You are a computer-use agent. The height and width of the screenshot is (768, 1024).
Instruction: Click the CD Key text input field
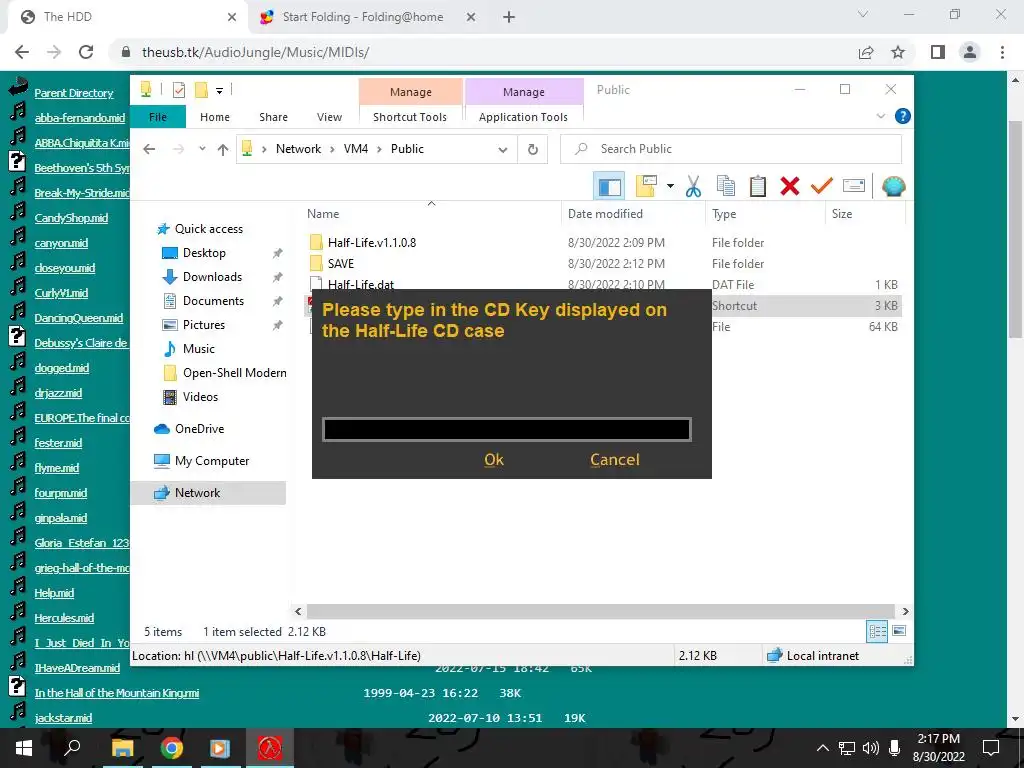pyautogui.click(x=507, y=429)
